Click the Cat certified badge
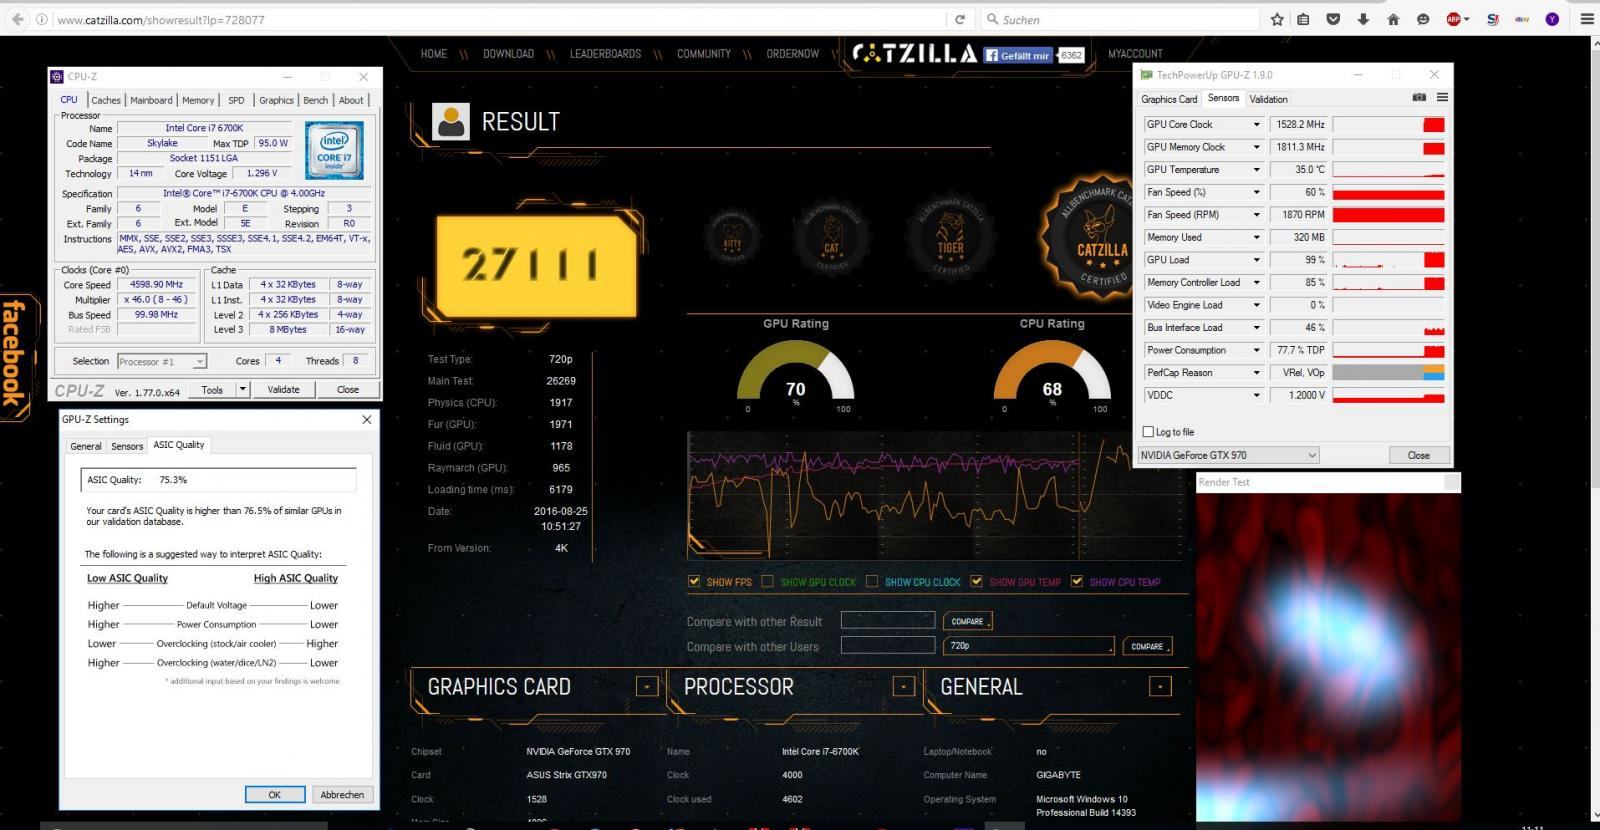Image resolution: width=1600 pixels, height=830 pixels. [832, 238]
